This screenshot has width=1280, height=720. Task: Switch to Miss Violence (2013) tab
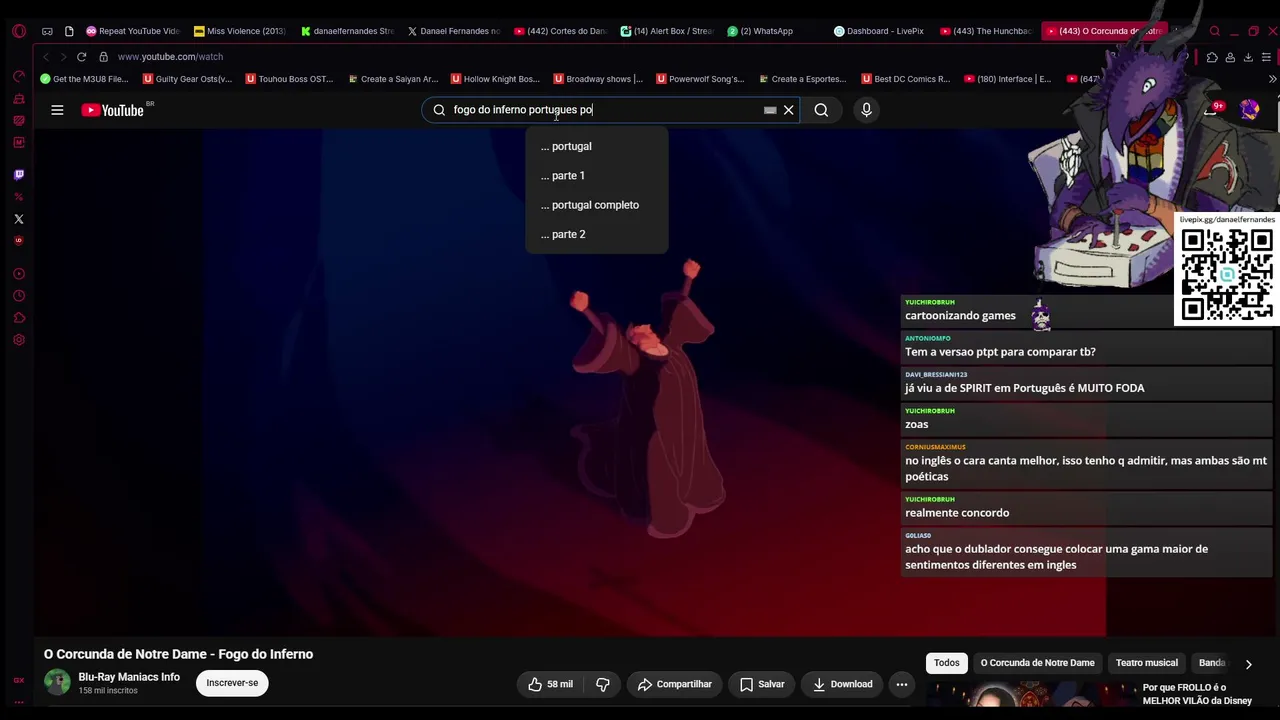(x=239, y=31)
